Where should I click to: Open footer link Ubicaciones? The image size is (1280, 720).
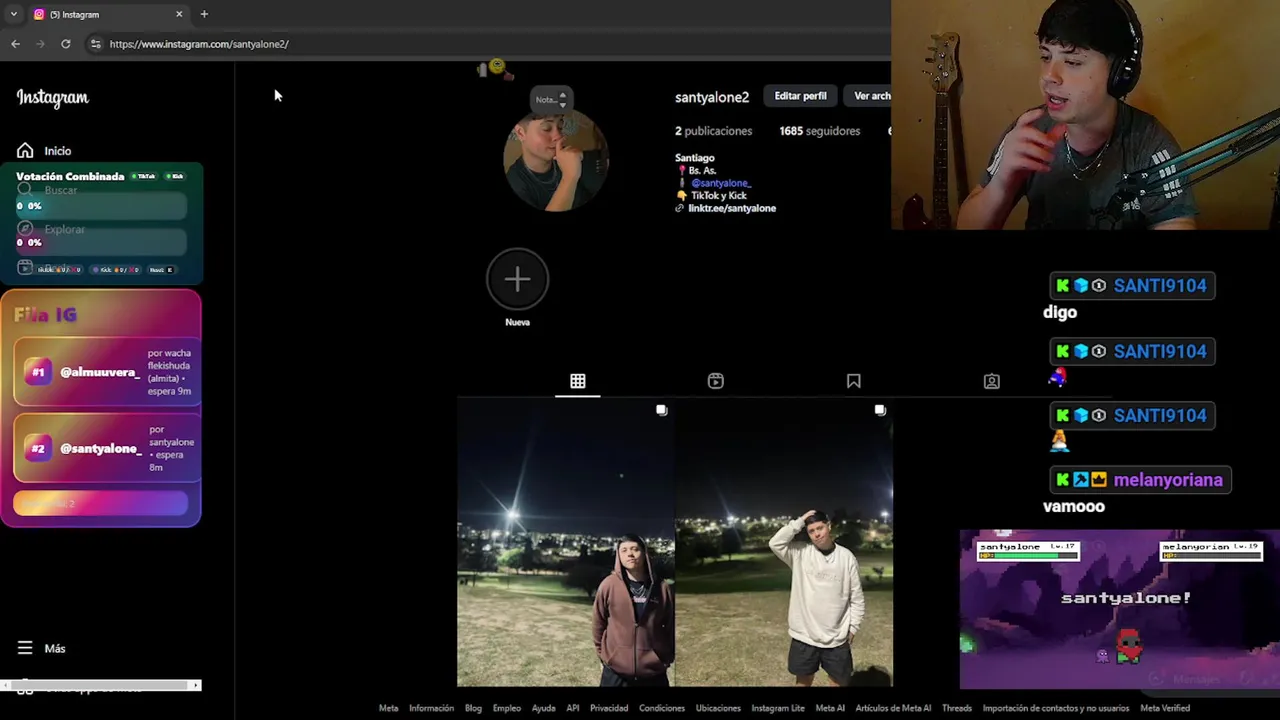click(x=718, y=708)
